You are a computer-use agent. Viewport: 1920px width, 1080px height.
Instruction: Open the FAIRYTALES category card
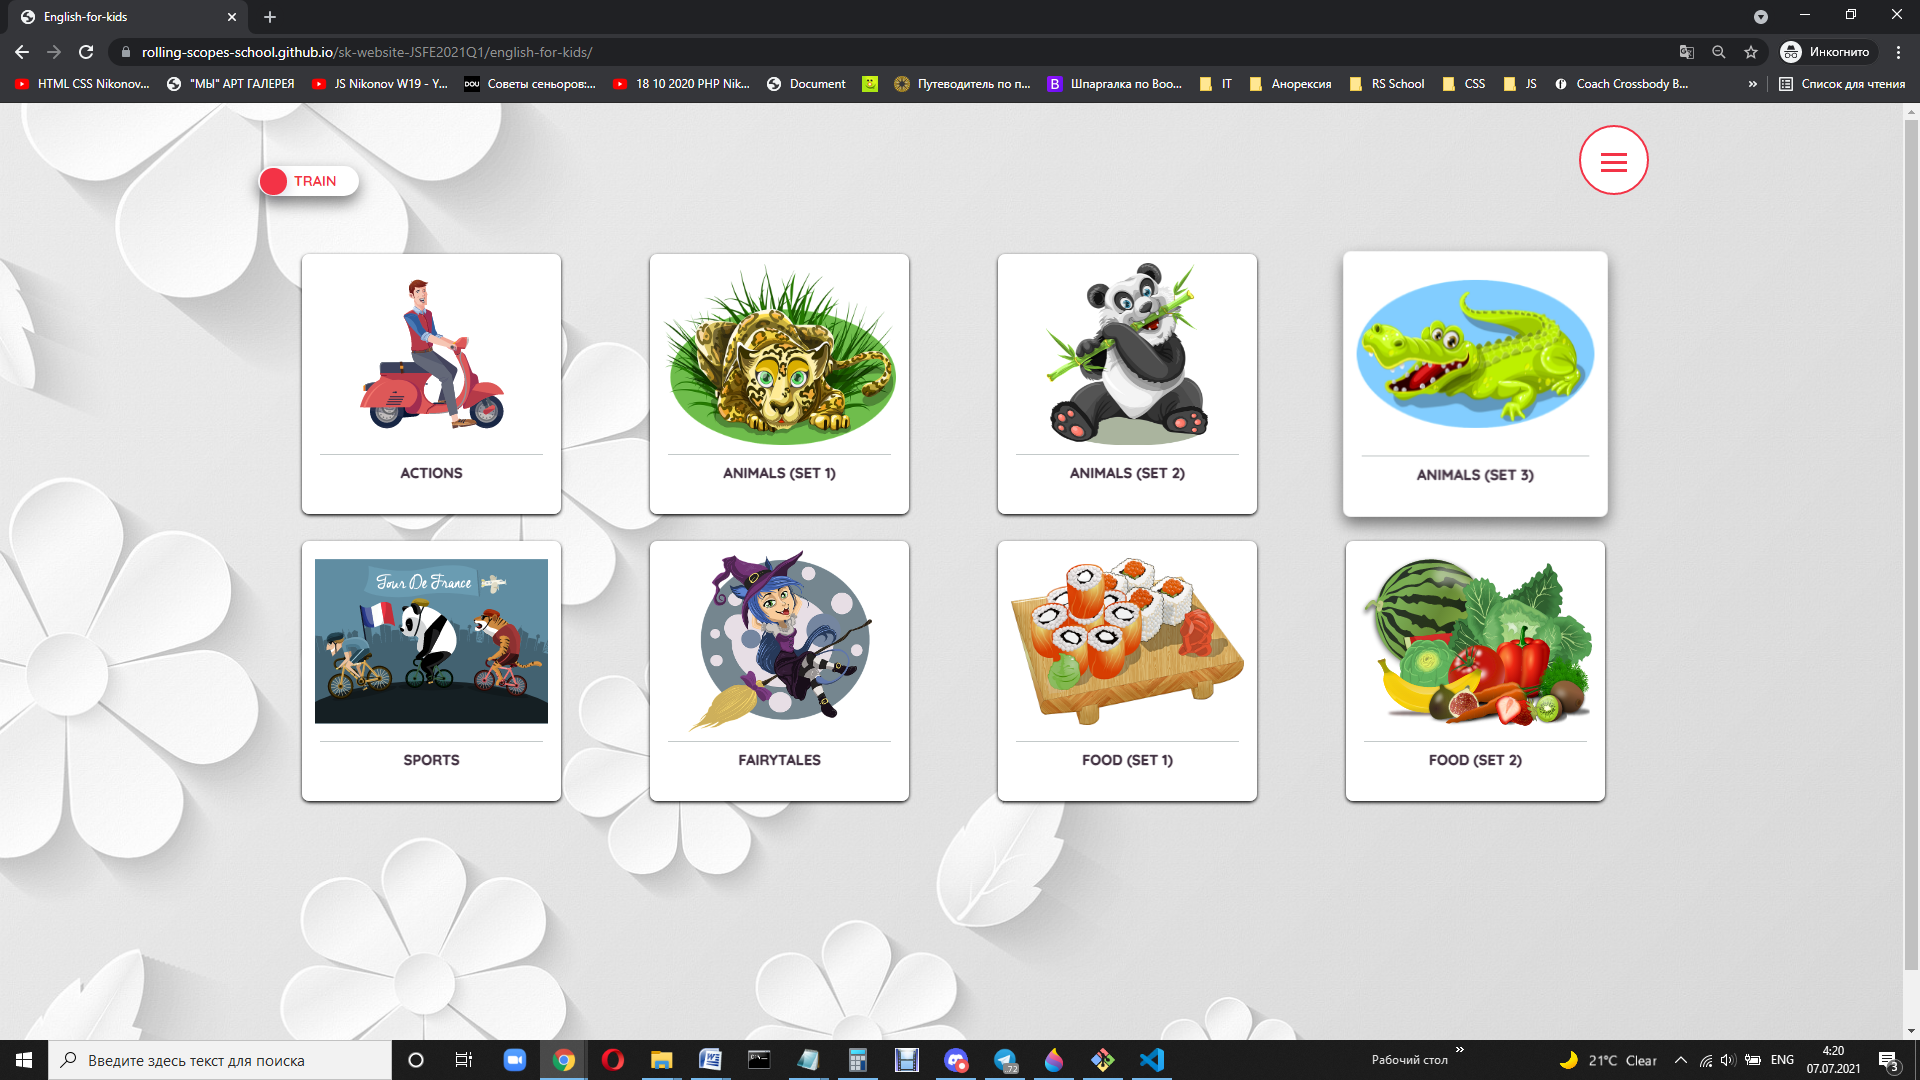779,670
